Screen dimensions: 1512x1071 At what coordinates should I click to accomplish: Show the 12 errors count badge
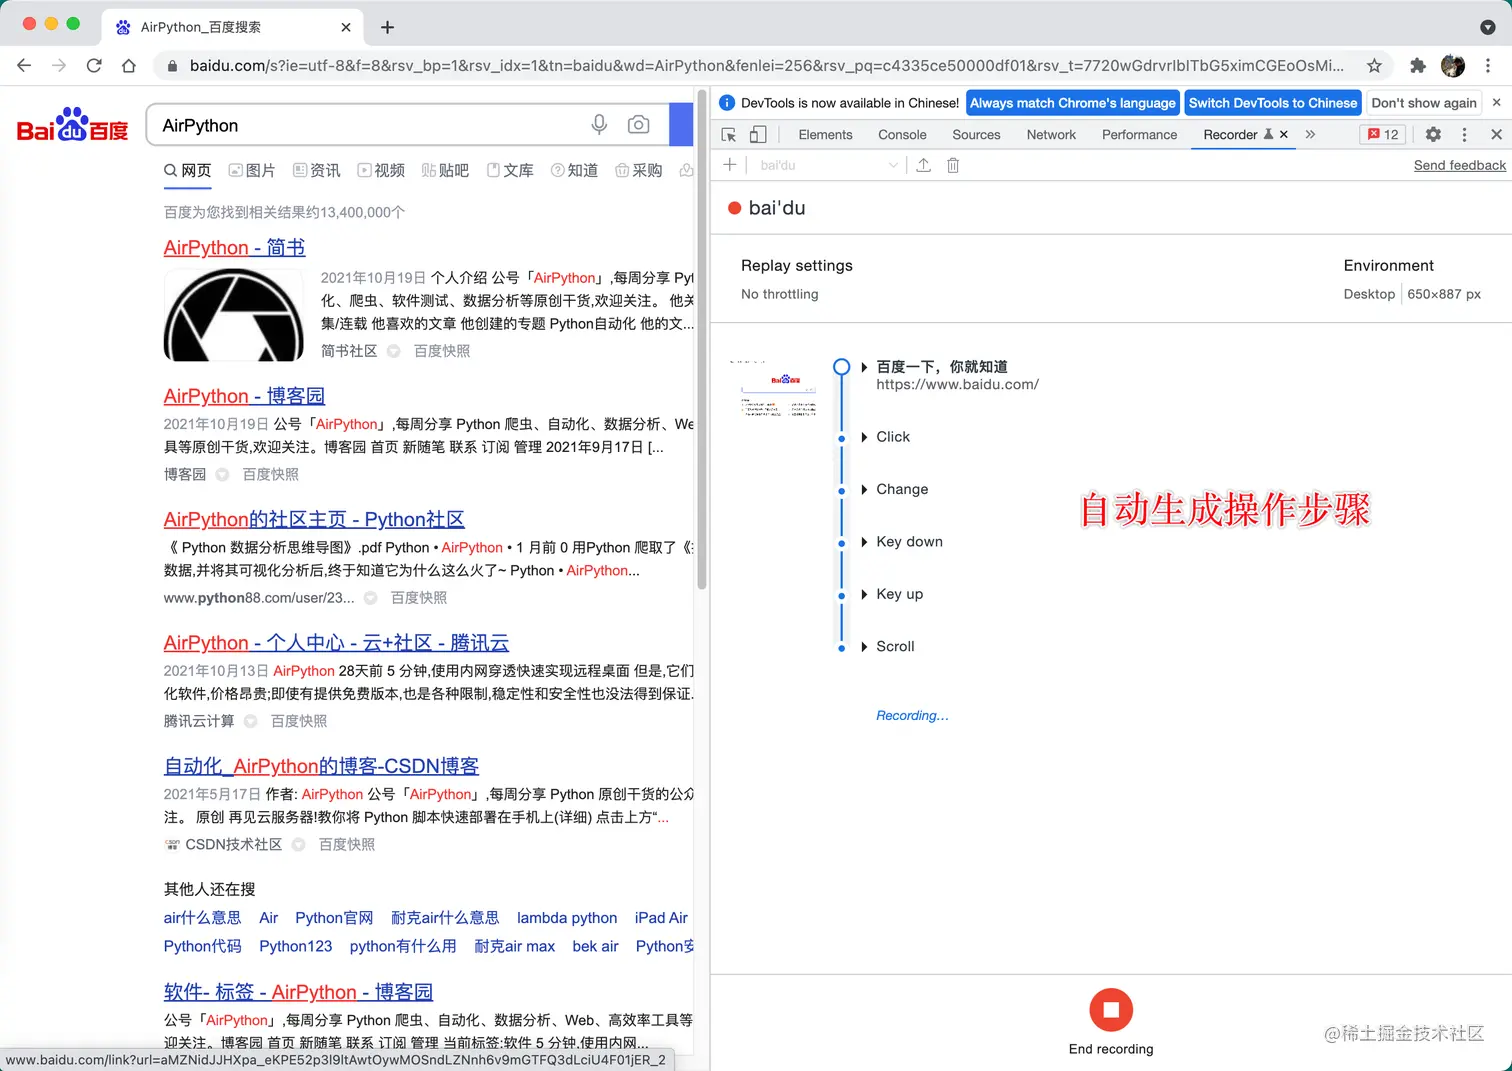point(1383,134)
